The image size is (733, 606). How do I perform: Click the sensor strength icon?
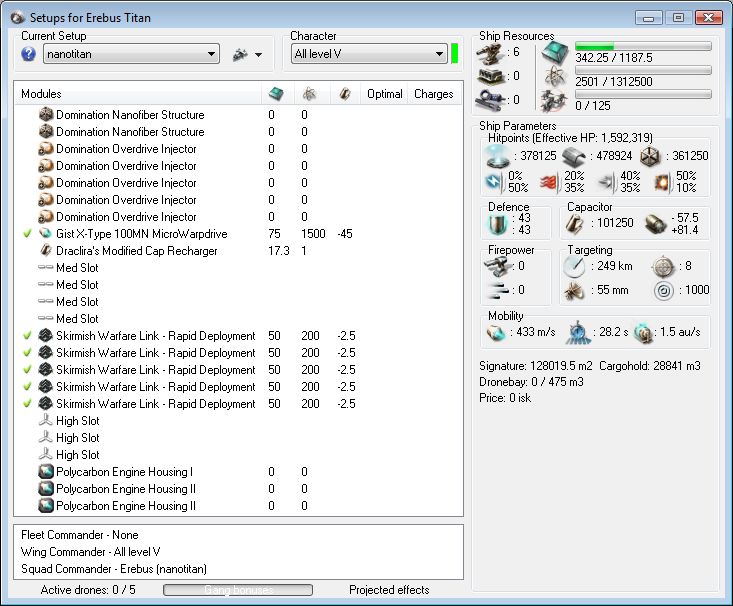pyautogui.click(x=663, y=291)
